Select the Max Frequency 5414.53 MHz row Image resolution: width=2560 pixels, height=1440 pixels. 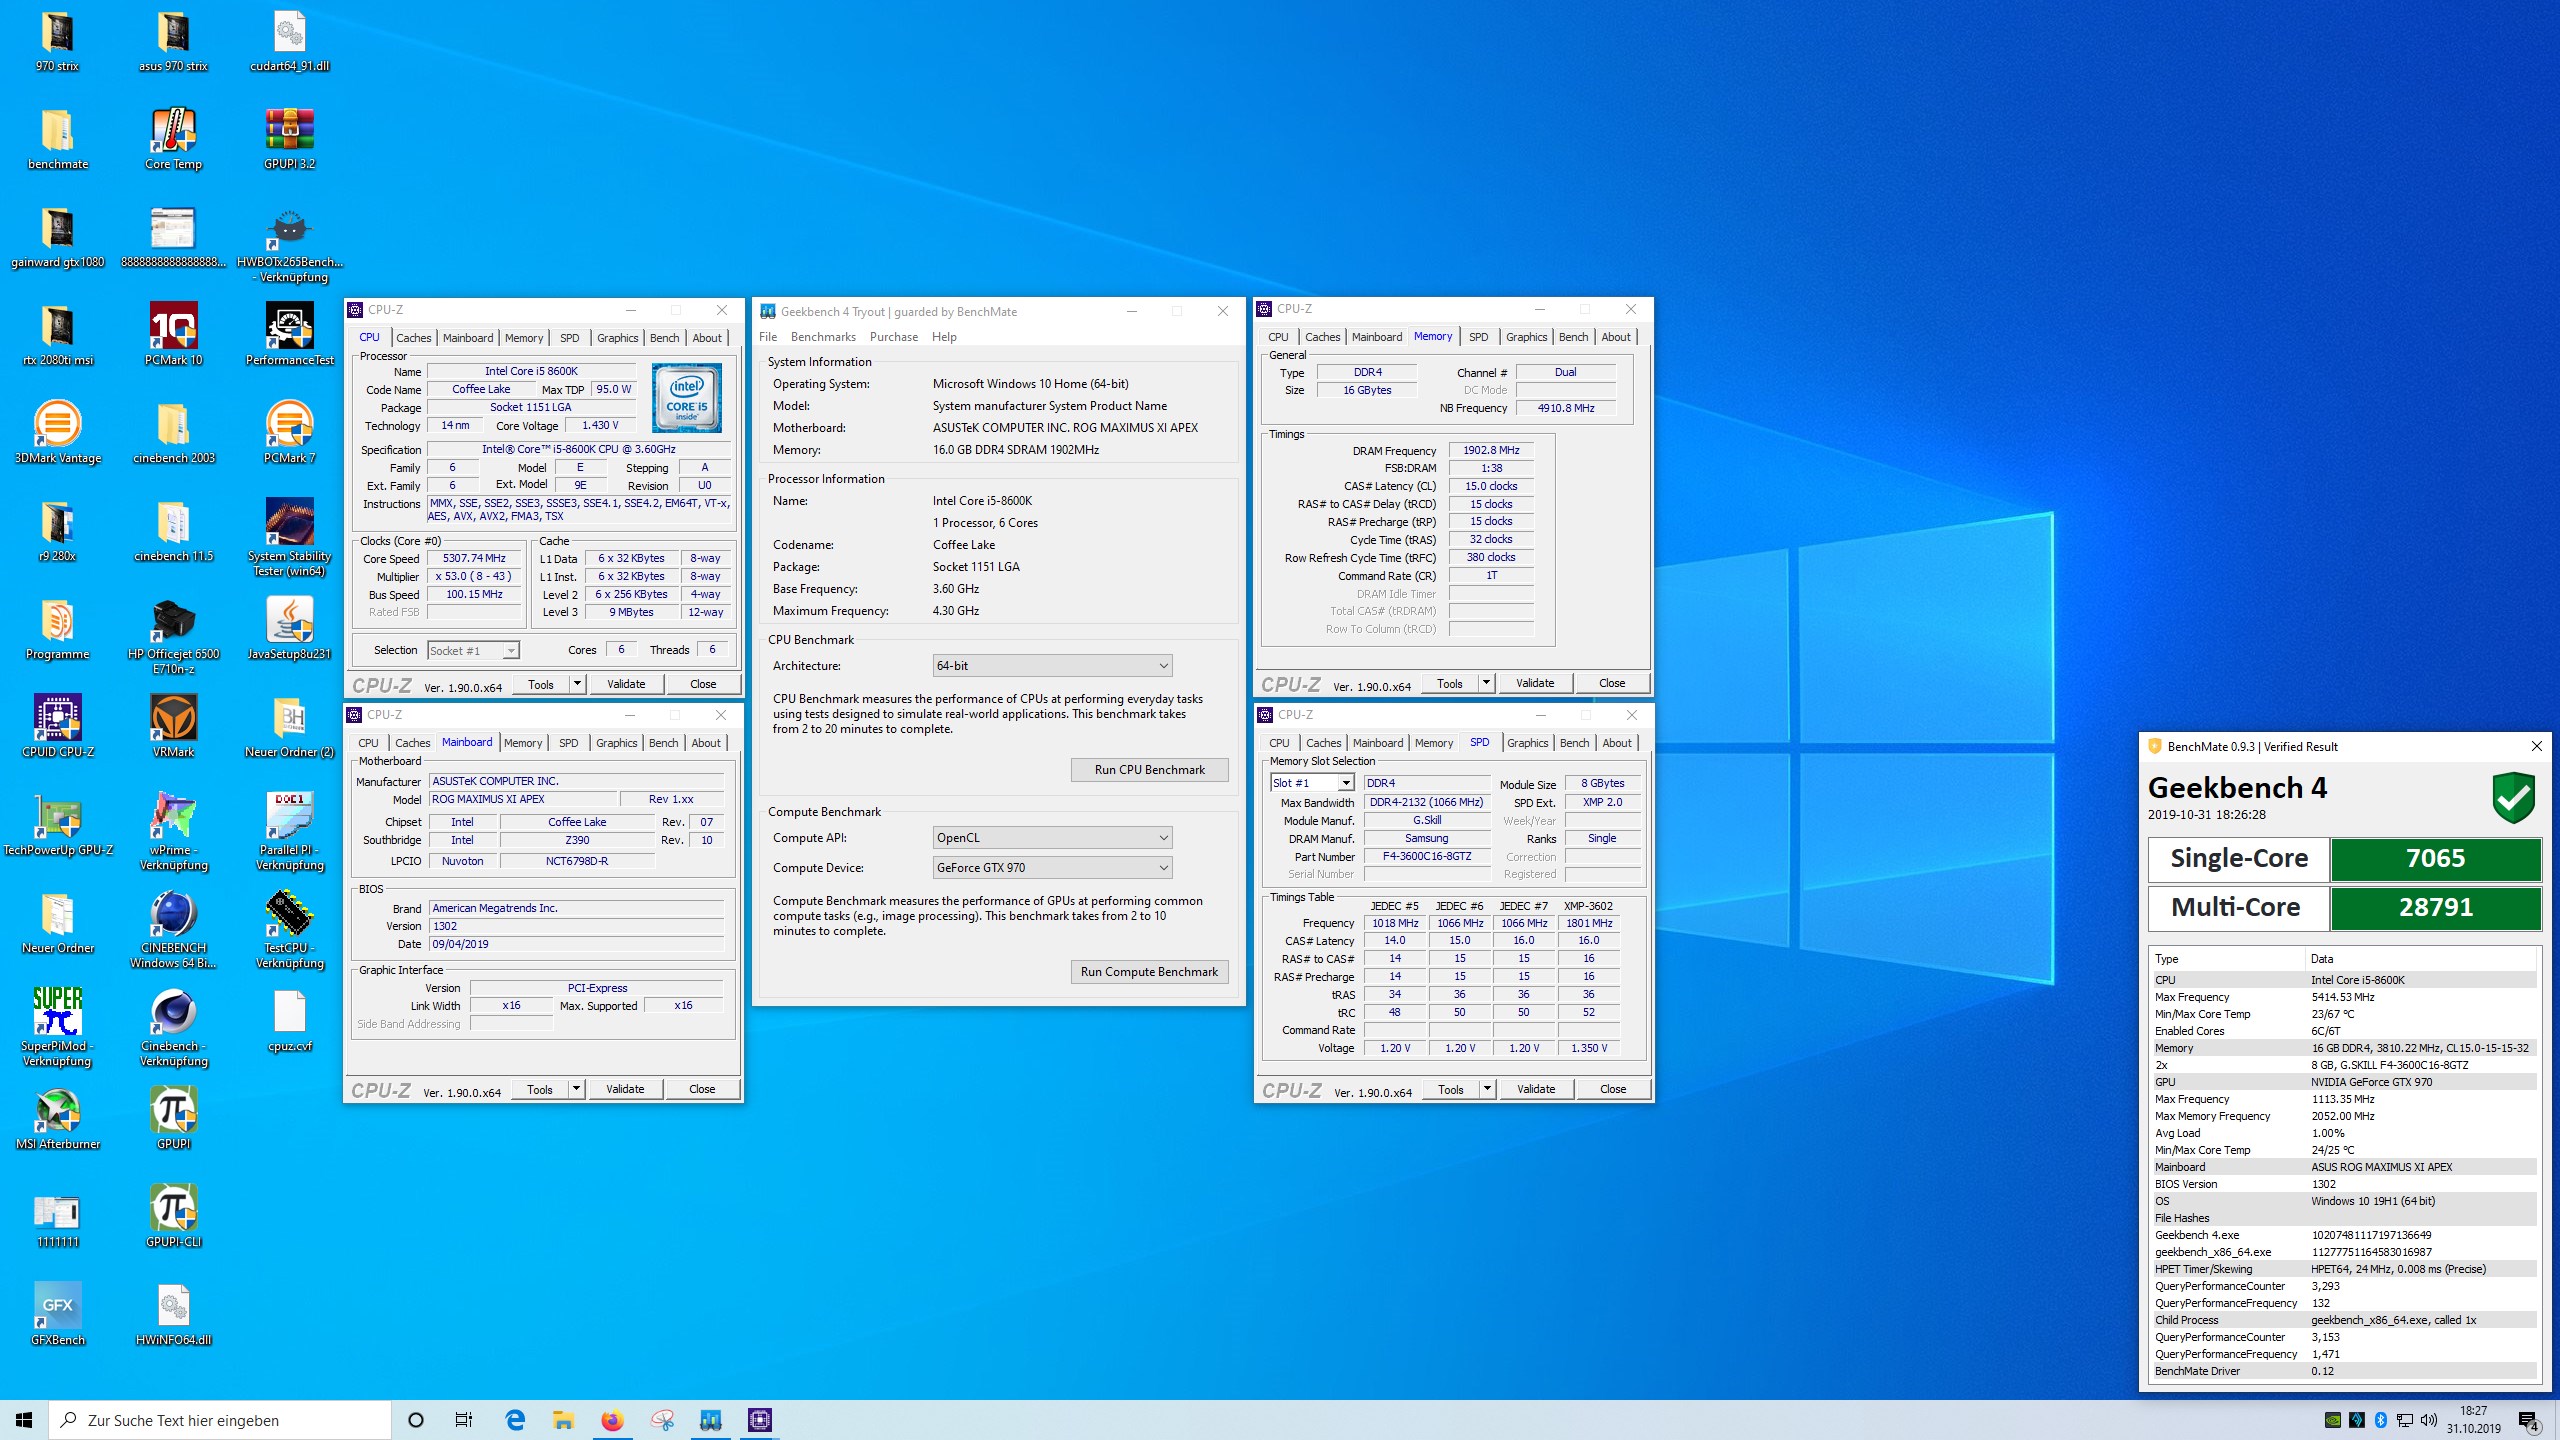(2343, 997)
